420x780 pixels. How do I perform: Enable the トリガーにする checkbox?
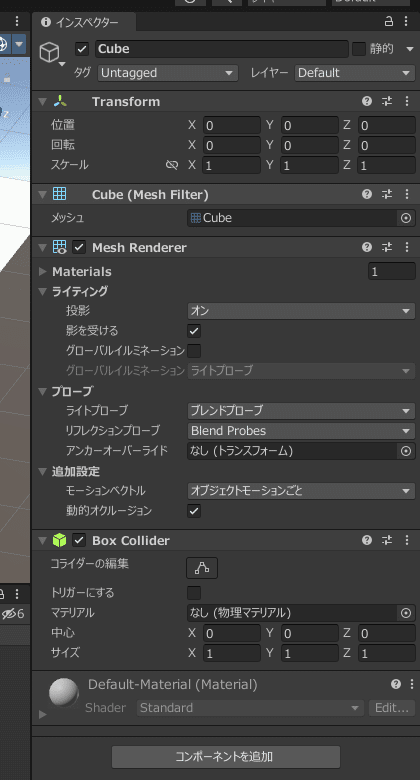[x=194, y=592]
